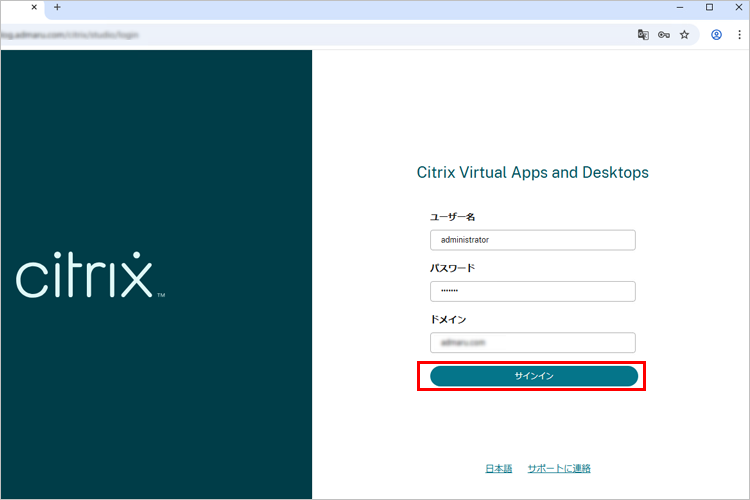
Task: Open a new tab with the plus icon
Action: point(57,8)
